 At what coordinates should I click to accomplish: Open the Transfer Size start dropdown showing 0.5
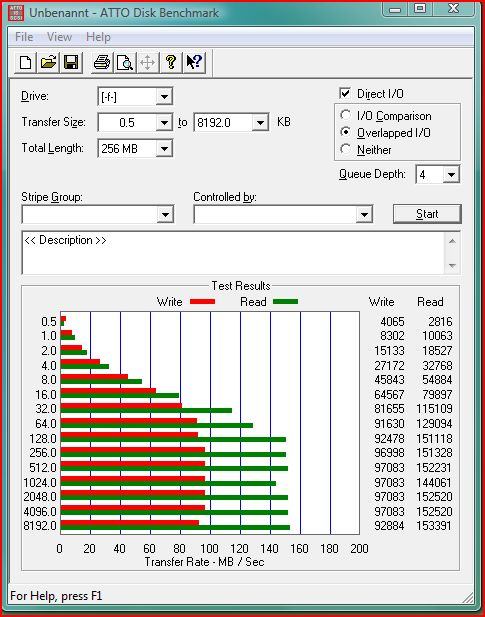tap(164, 123)
